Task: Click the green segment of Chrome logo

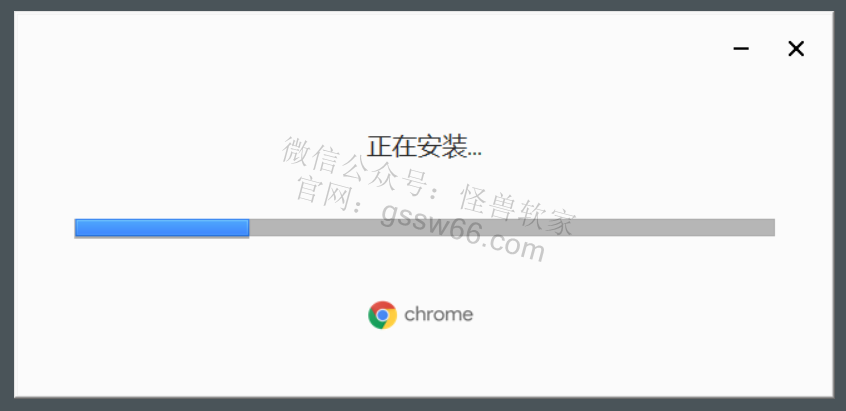Action: (x=374, y=320)
